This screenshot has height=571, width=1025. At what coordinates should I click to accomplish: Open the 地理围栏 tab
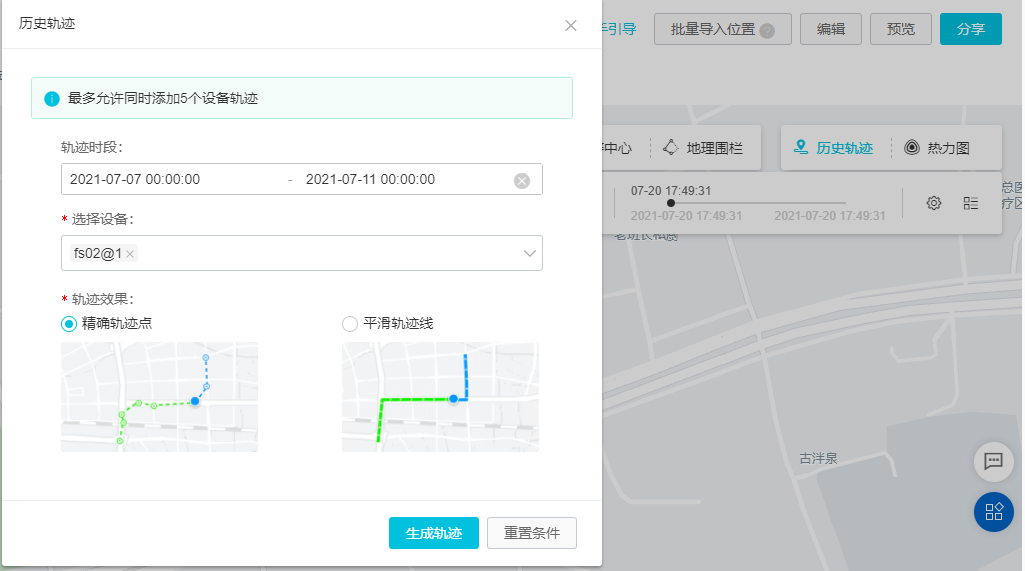711,148
